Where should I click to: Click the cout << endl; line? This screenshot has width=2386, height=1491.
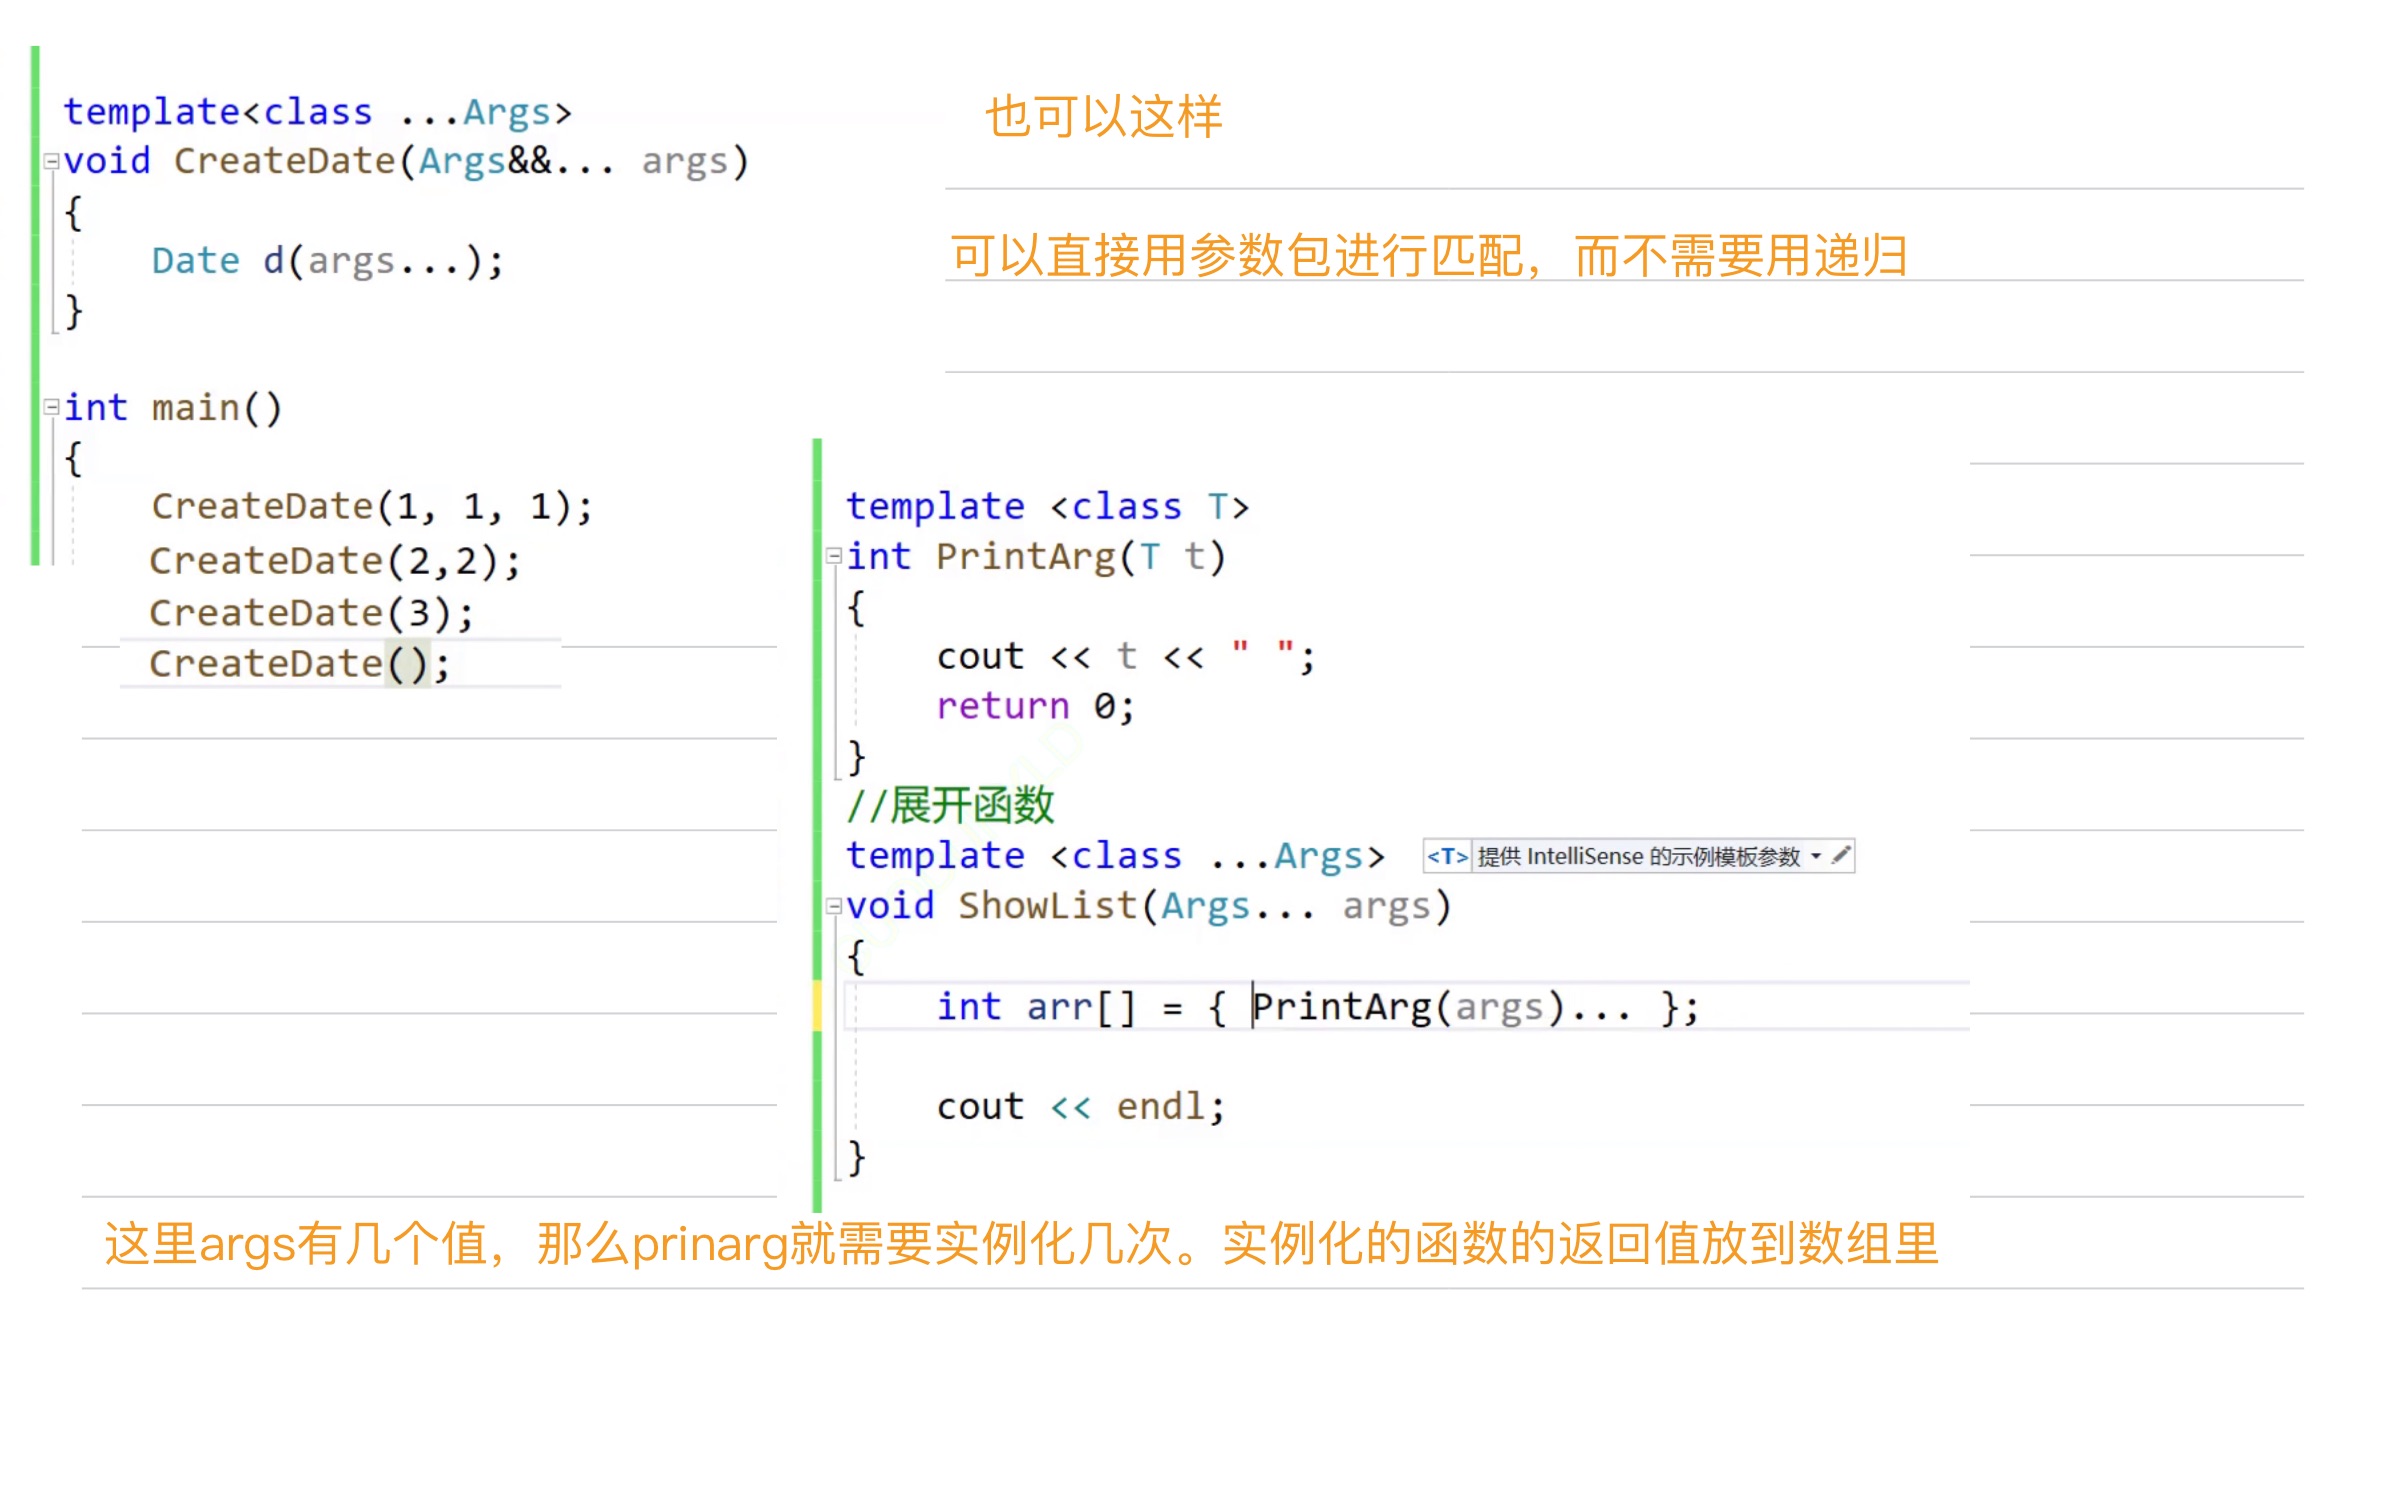point(1080,1107)
